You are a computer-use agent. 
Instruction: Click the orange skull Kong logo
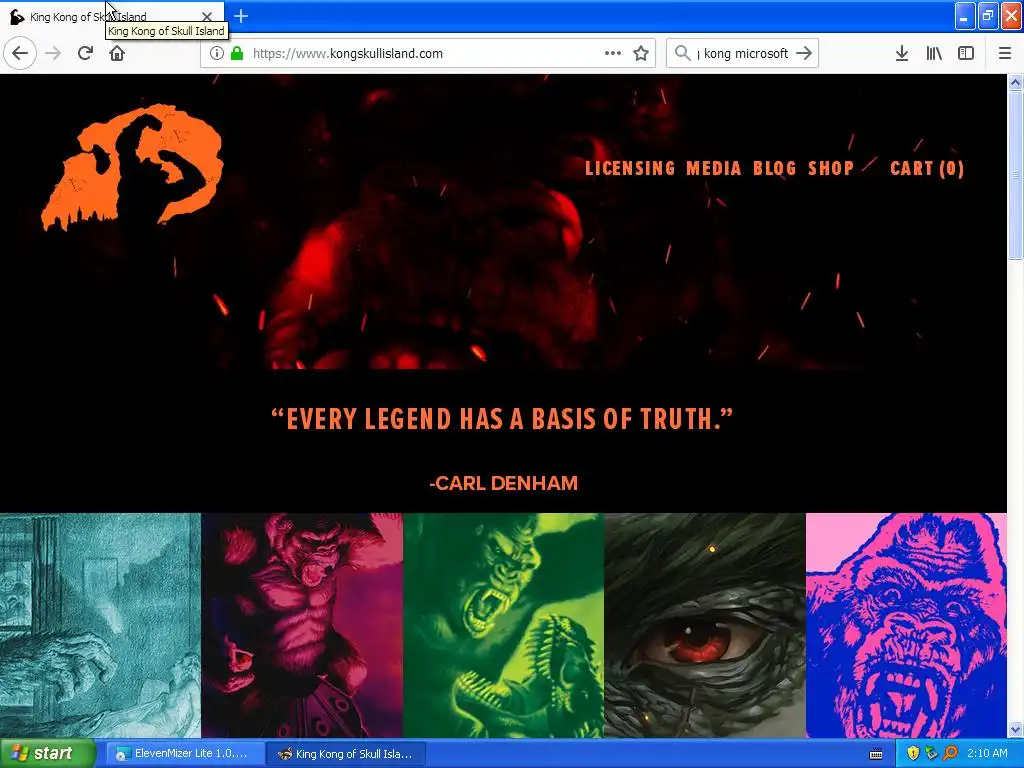[x=133, y=167]
